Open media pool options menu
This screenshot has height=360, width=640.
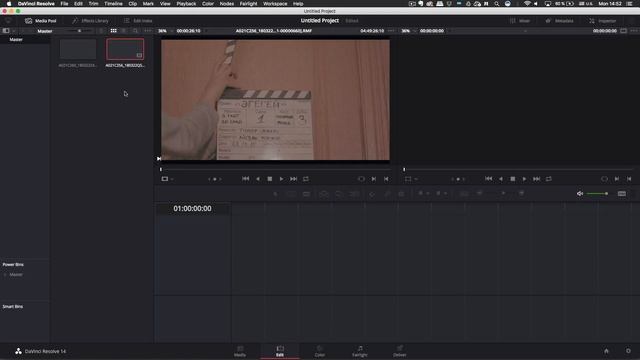pos(147,31)
